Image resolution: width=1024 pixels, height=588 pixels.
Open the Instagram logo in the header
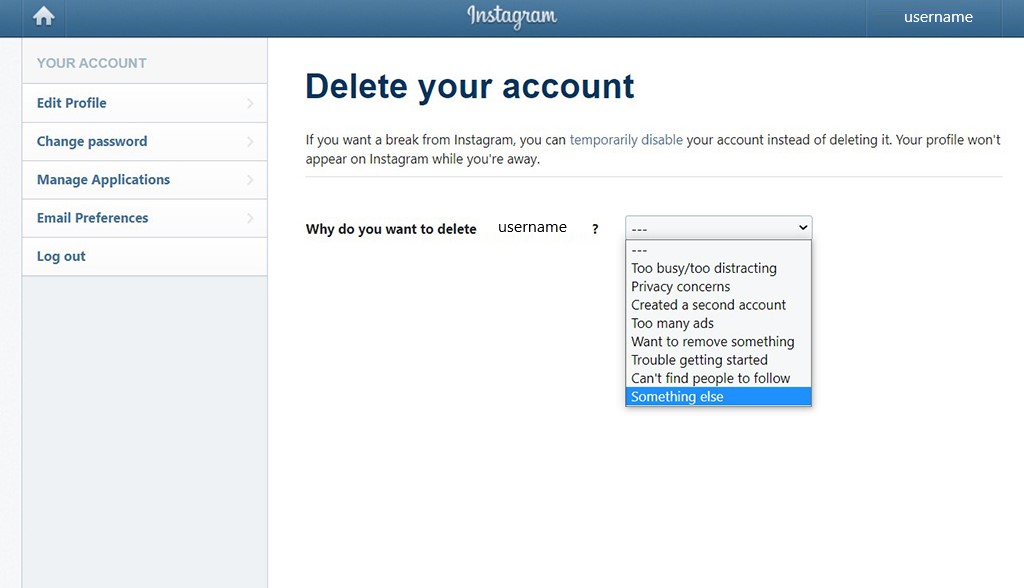(512, 16)
